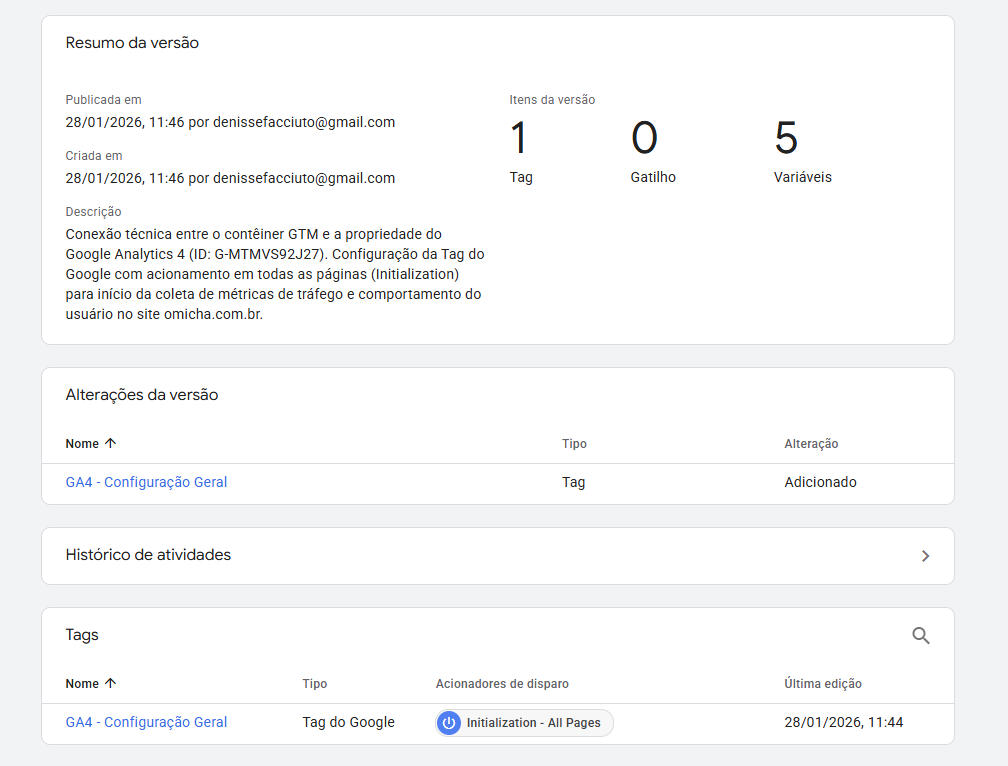The image size is (1008, 766).
Task: Open GA4 - Configuração Geral in the Tags table
Action: [146, 721]
